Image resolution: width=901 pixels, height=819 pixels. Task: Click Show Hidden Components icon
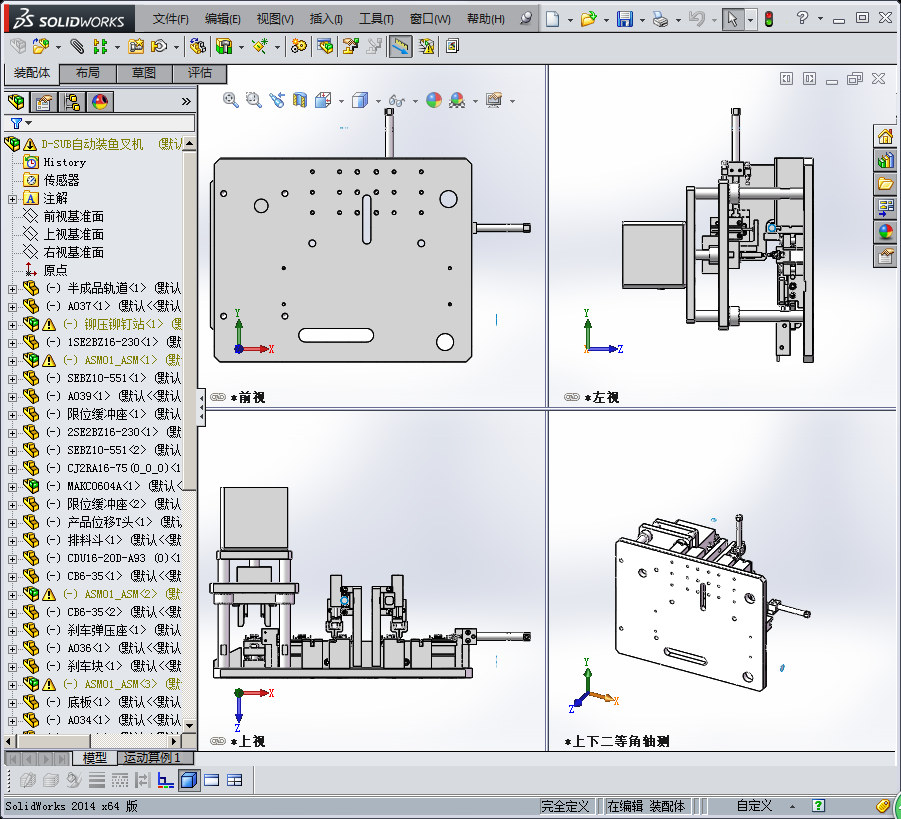(x=198, y=46)
